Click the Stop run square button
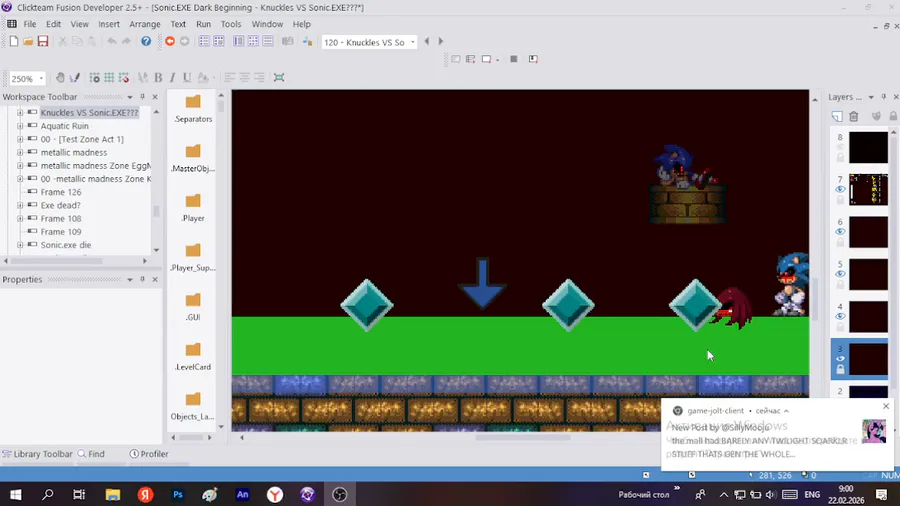 tap(514, 59)
